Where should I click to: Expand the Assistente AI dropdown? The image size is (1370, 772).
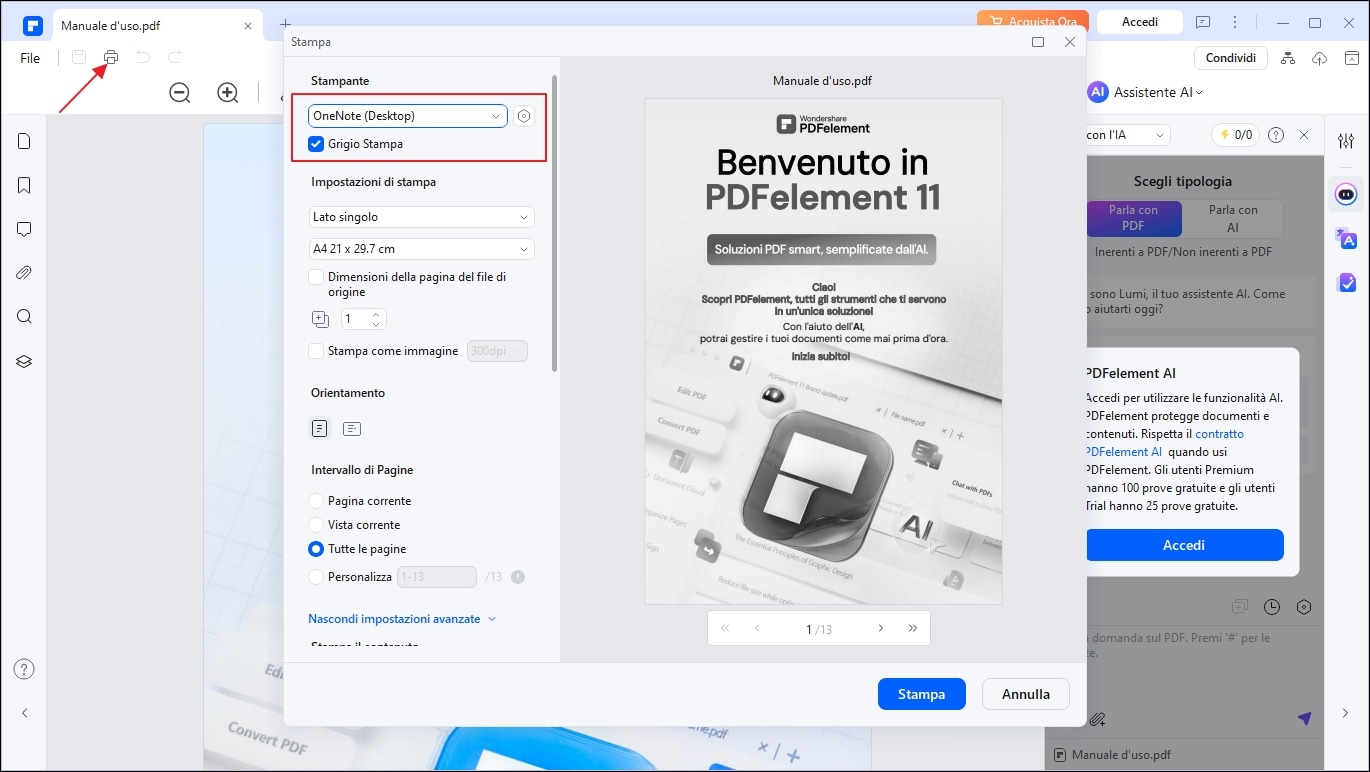[1158, 92]
